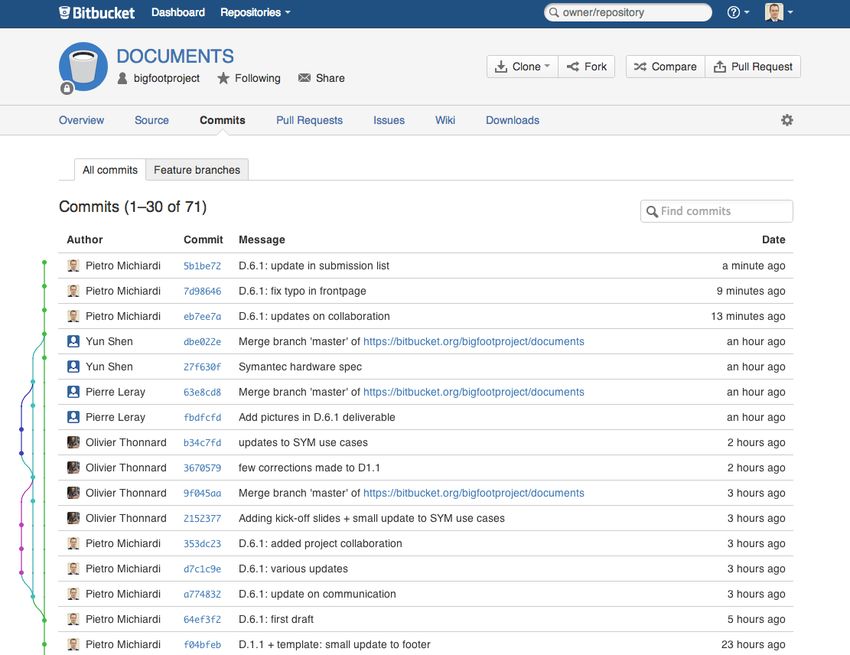850x655 pixels.
Task: Click the Compare button
Action: click(665, 67)
